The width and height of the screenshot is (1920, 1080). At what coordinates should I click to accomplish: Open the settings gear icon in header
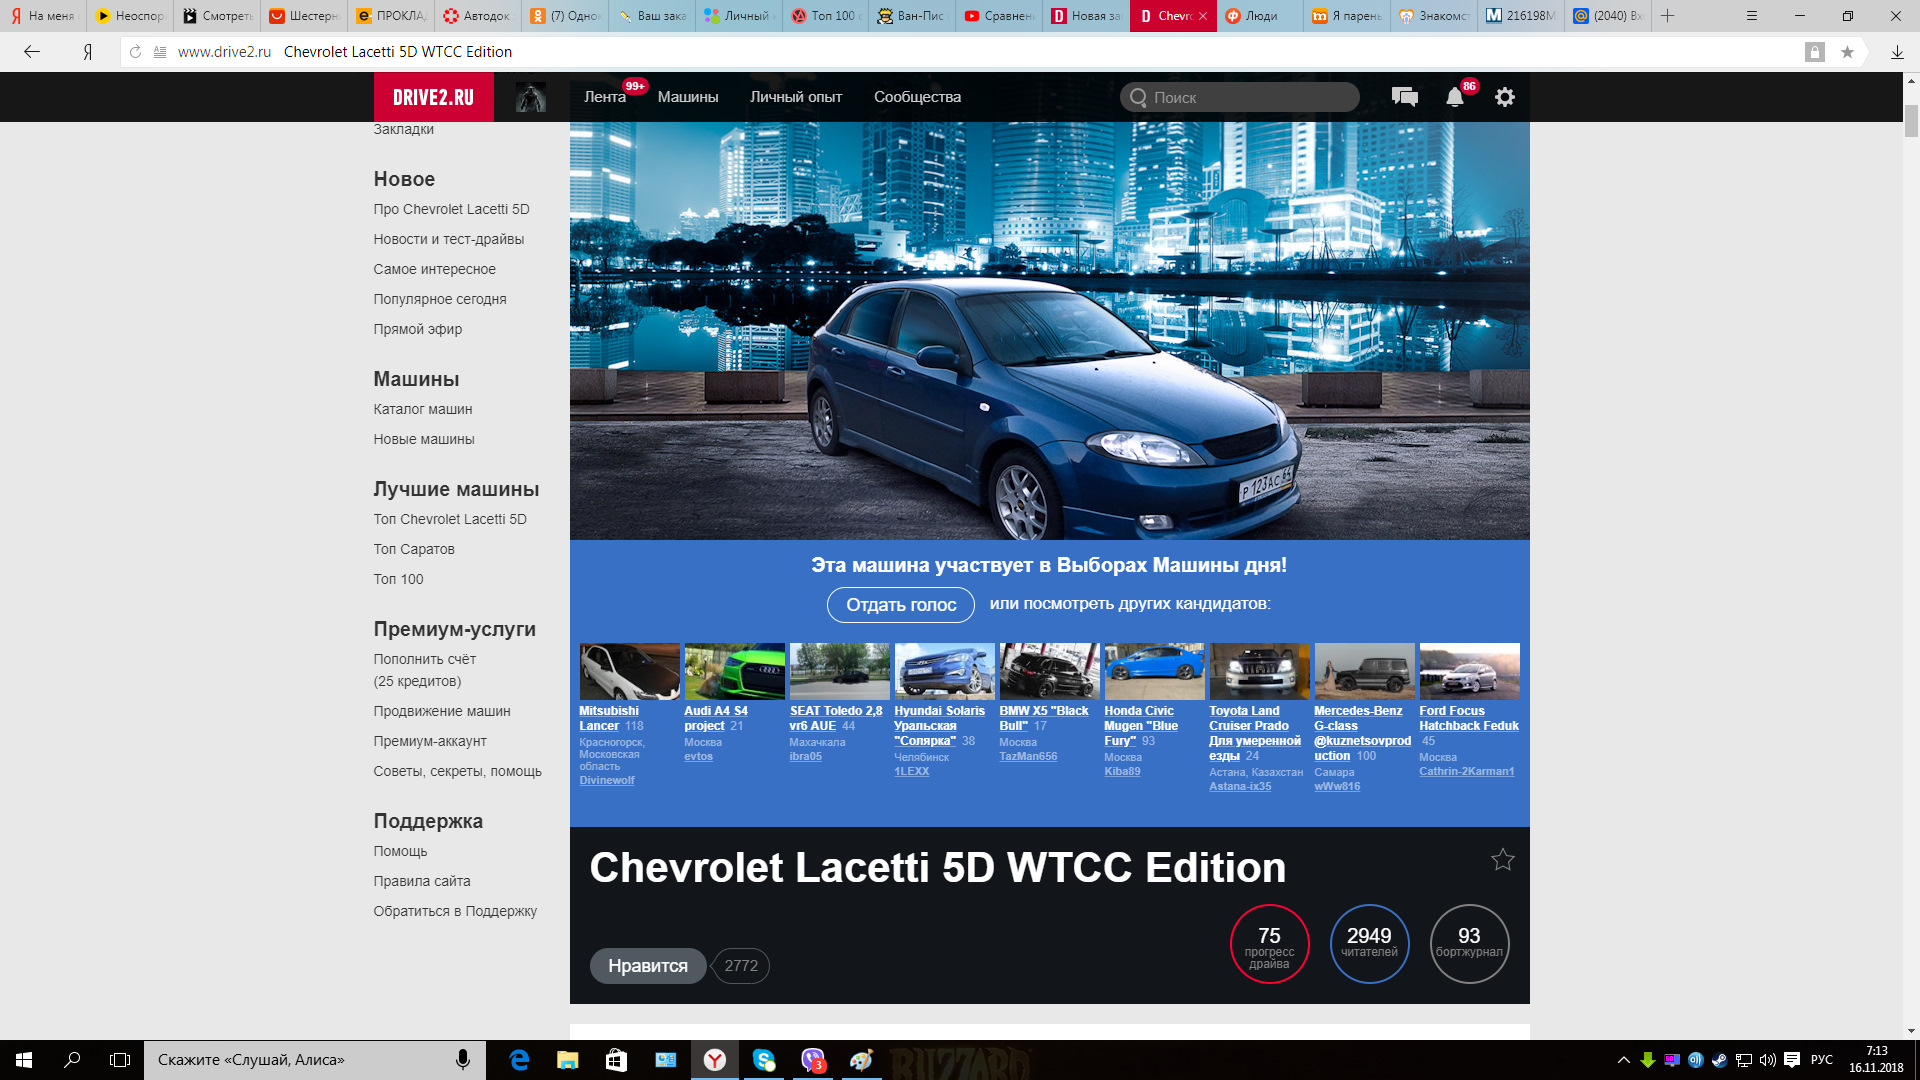(x=1504, y=97)
